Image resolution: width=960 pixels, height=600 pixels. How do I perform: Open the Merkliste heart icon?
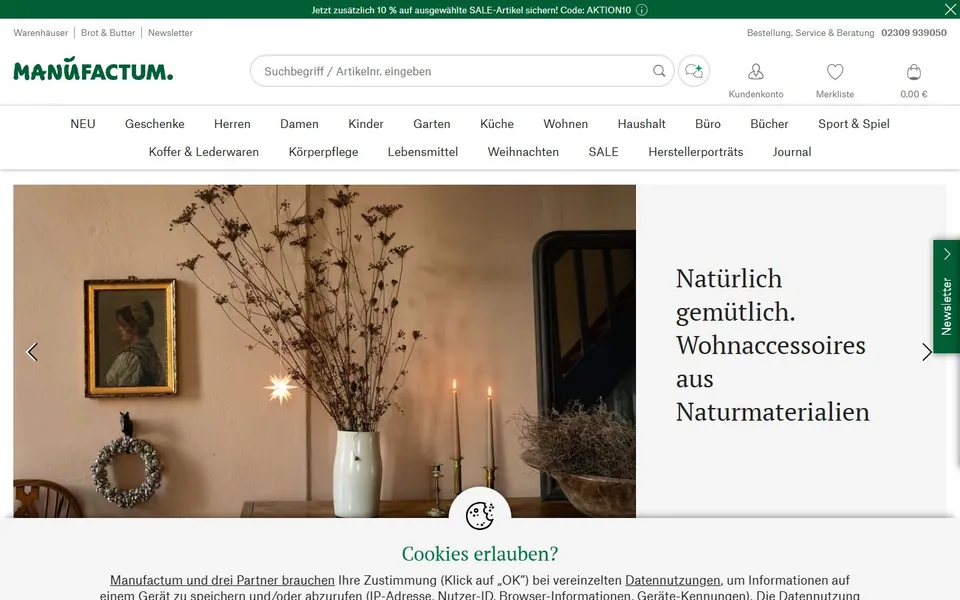835,72
